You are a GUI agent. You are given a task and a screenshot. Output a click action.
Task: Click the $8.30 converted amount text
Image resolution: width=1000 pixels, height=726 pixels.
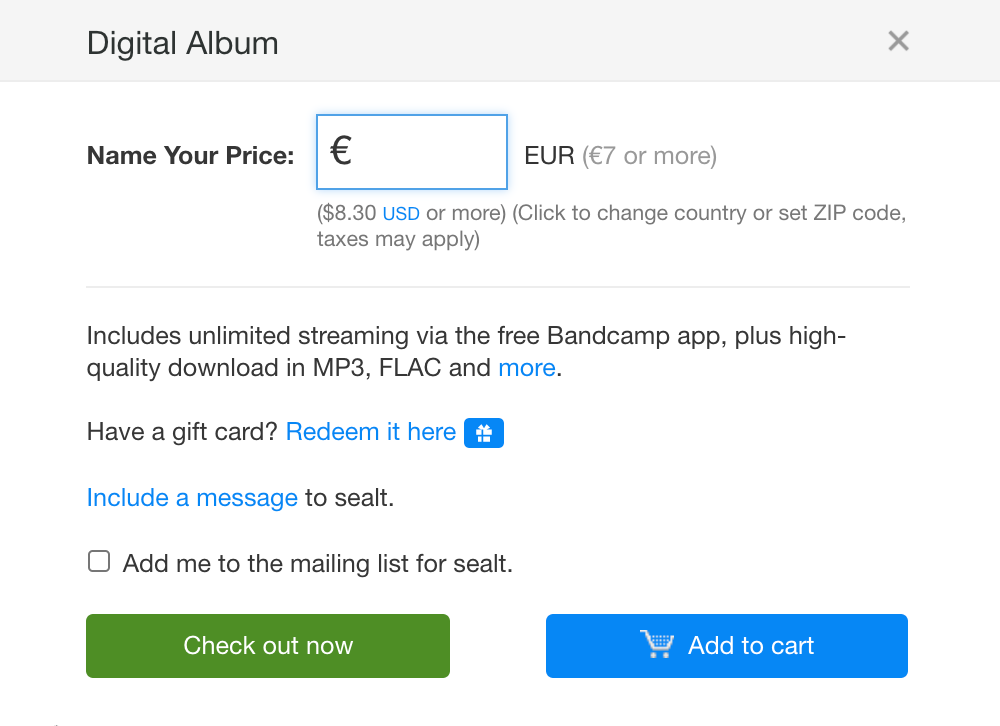pos(348,214)
